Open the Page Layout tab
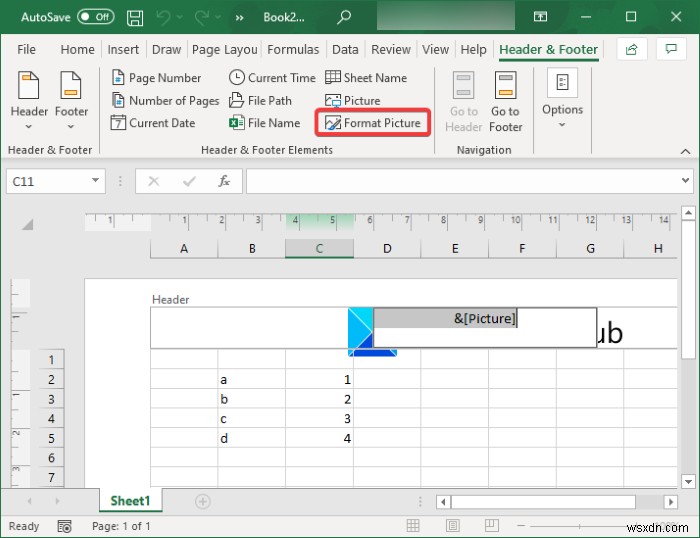Image resolution: width=700 pixels, height=538 pixels. [x=225, y=50]
